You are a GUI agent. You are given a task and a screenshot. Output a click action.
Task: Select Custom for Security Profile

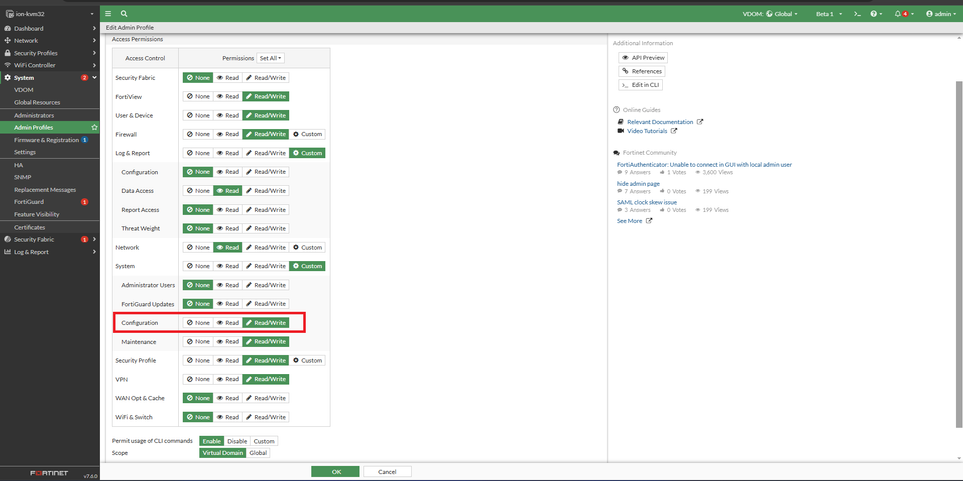(307, 361)
